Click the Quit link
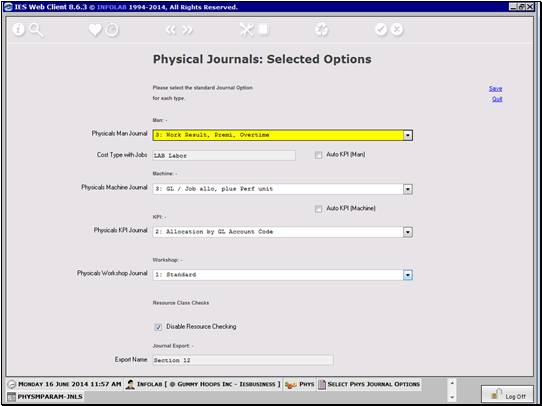 pyautogui.click(x=497, y=99)
